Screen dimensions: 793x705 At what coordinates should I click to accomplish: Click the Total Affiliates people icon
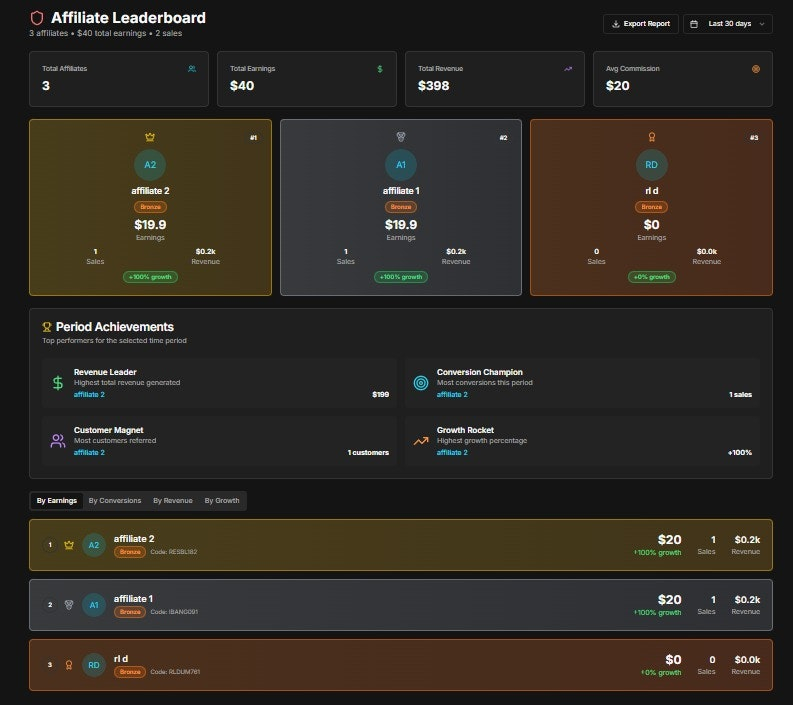coord(191,69)
